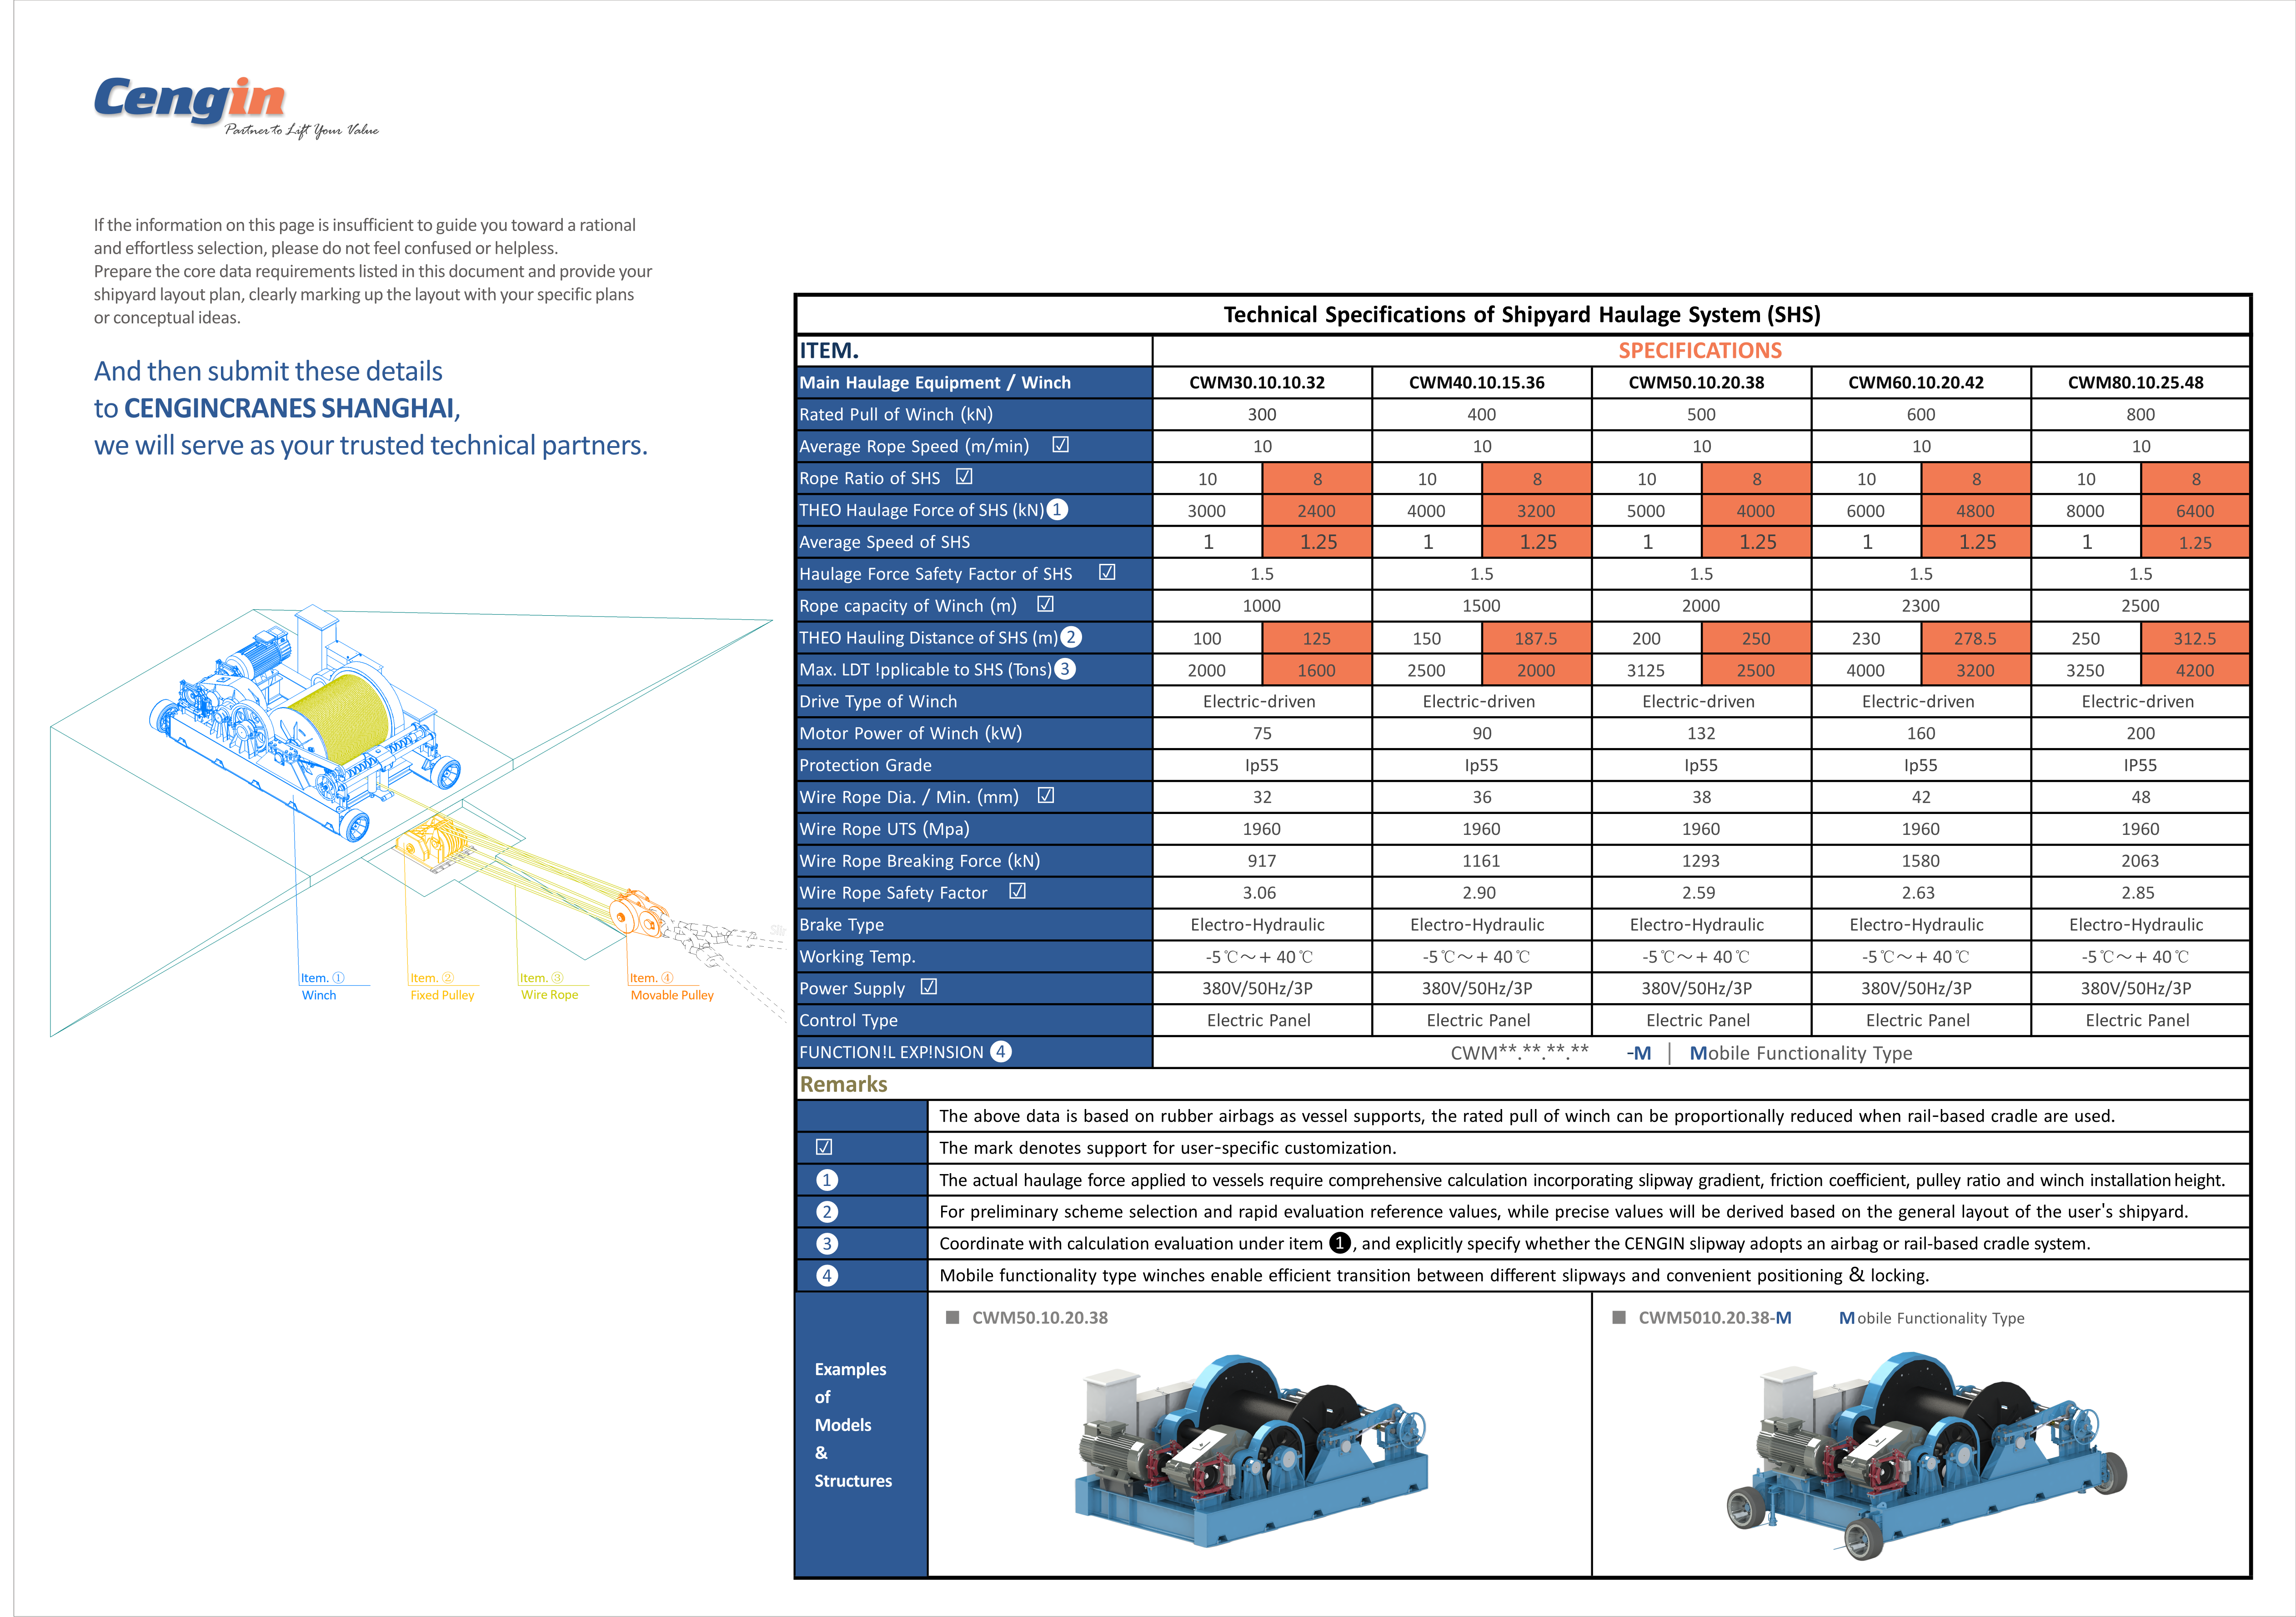Click 'Wire Rope UTS (Mpa)' row label
2296x1617 pixels.
884,829
